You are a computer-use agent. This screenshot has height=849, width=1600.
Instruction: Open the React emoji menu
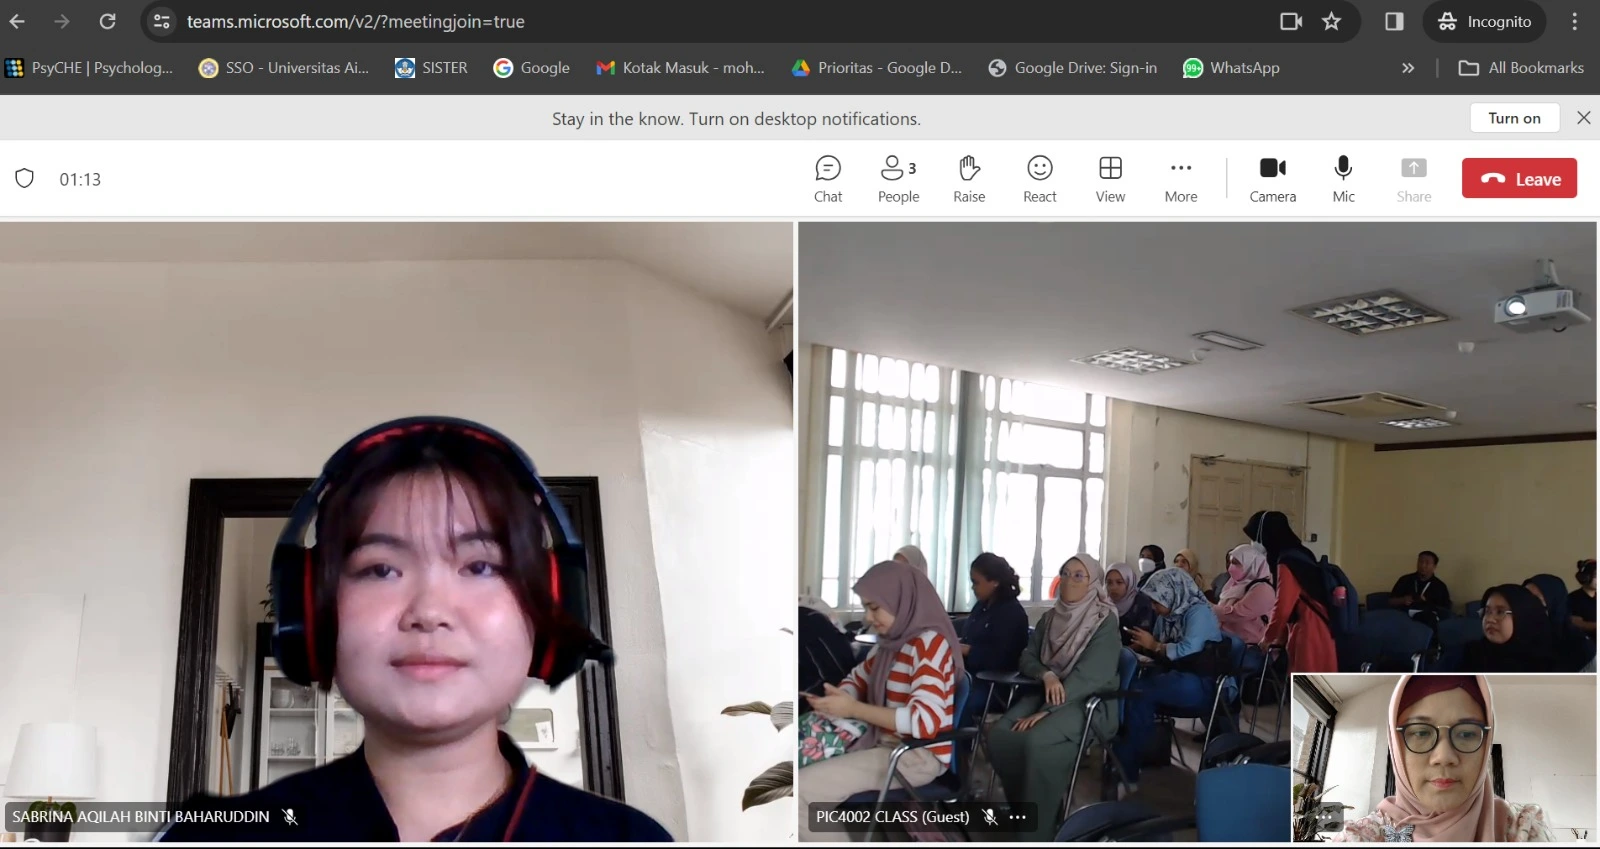1040,180
